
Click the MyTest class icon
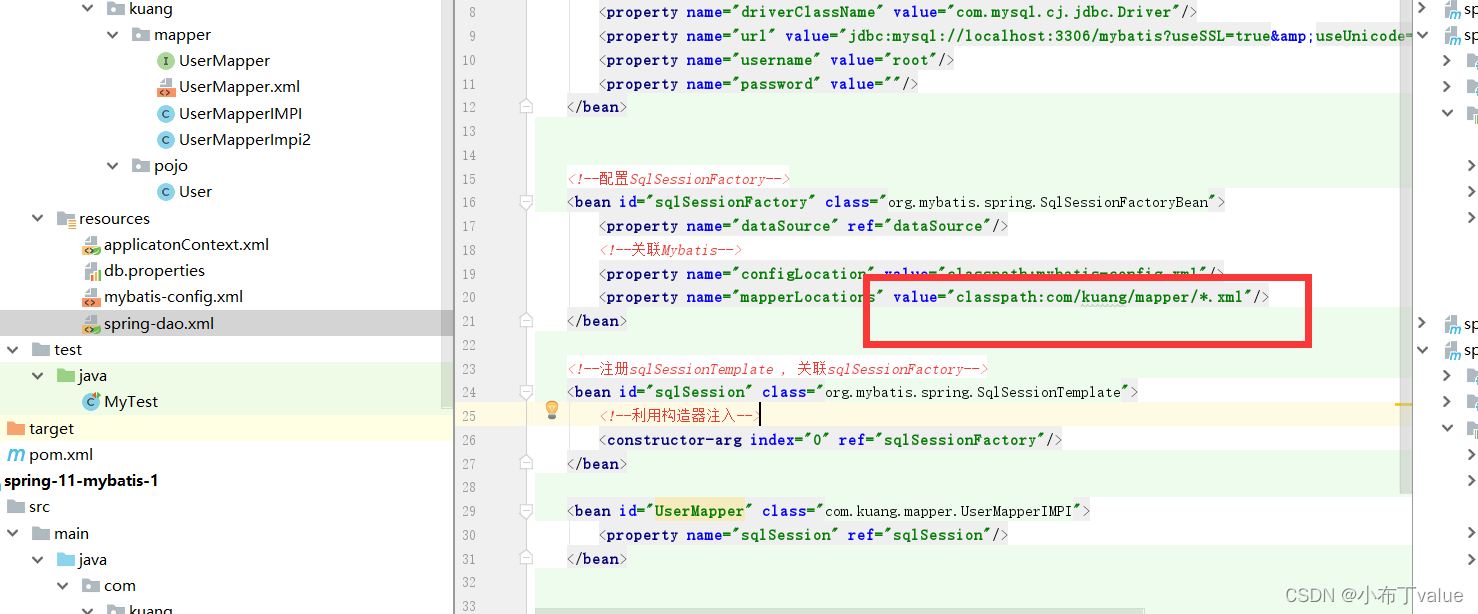91,402
